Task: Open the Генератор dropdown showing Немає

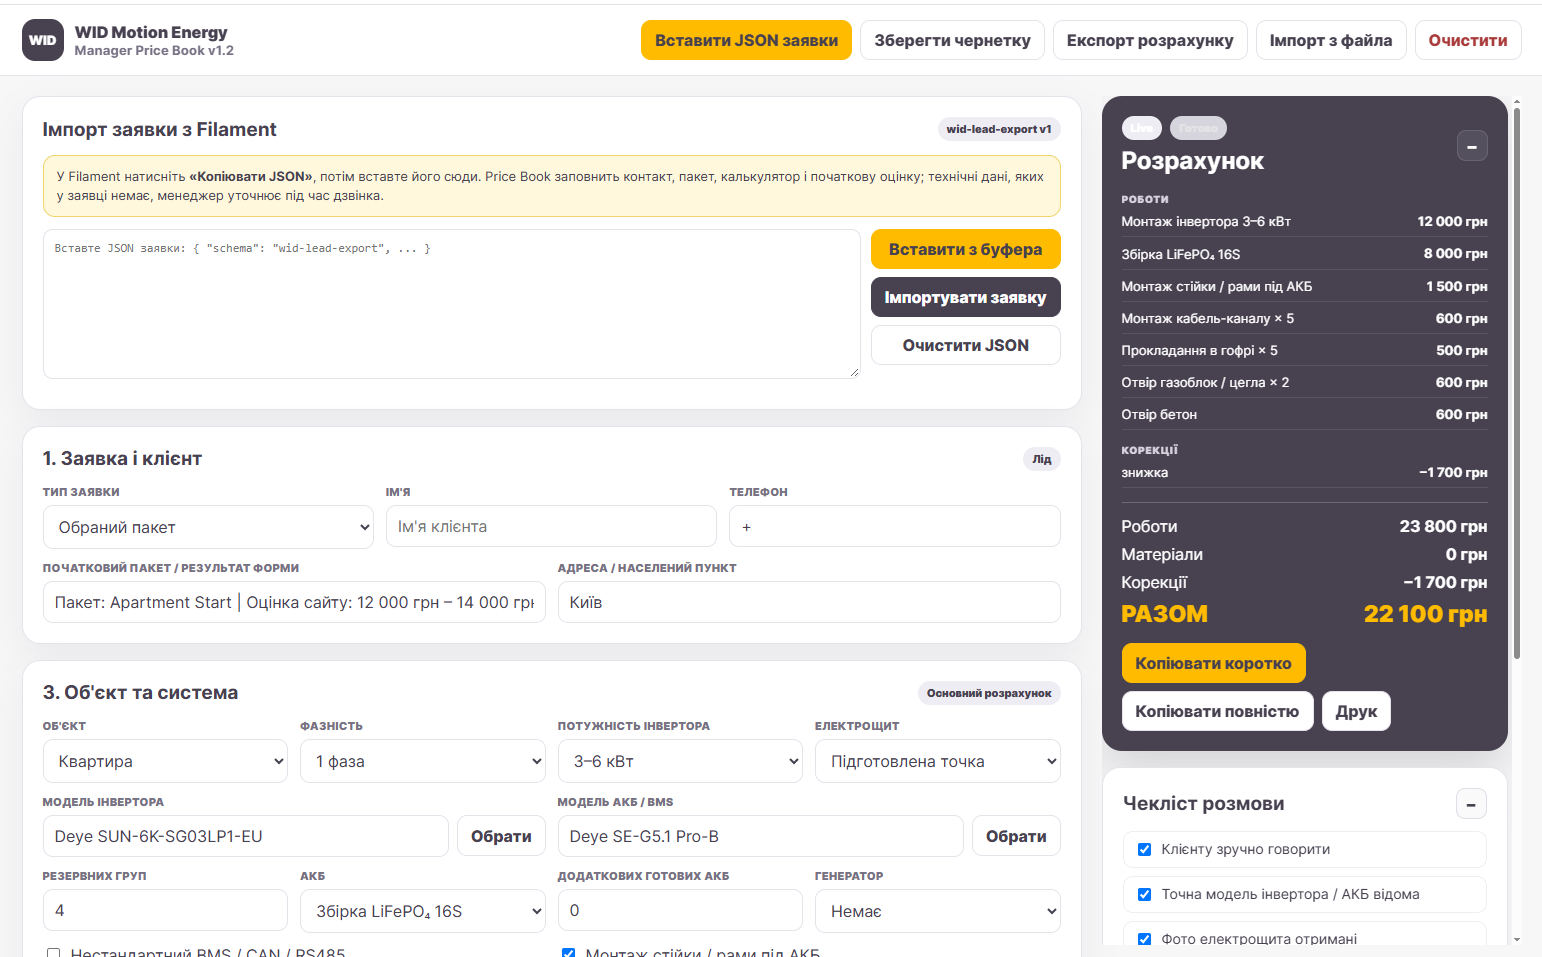Action: click(938, 911)
